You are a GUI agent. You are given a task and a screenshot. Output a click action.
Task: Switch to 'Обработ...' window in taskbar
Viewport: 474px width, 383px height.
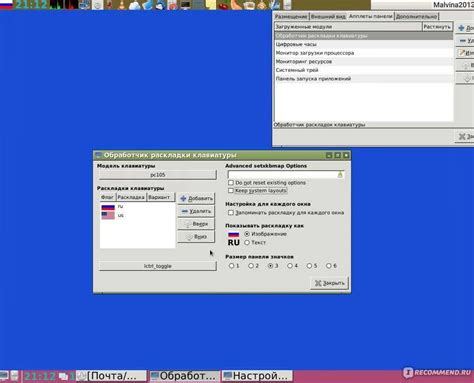[x=184, y=376]
